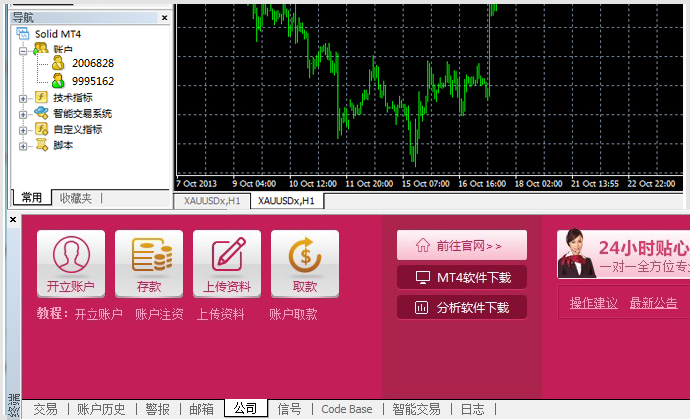690x420 pixels.
Task: Switch to the 收藏夹 favorites tab
Action: (x=76, y=198)
